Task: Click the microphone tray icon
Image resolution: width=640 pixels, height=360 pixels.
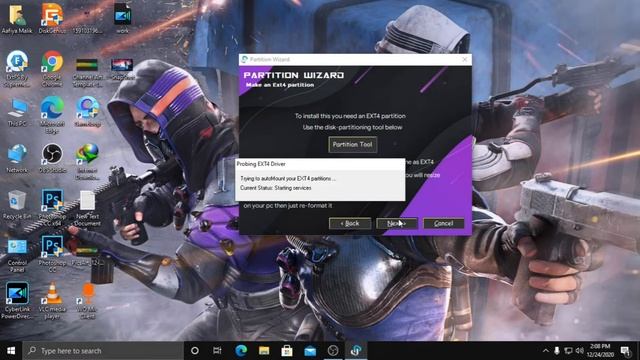Action: pos(557,351)
